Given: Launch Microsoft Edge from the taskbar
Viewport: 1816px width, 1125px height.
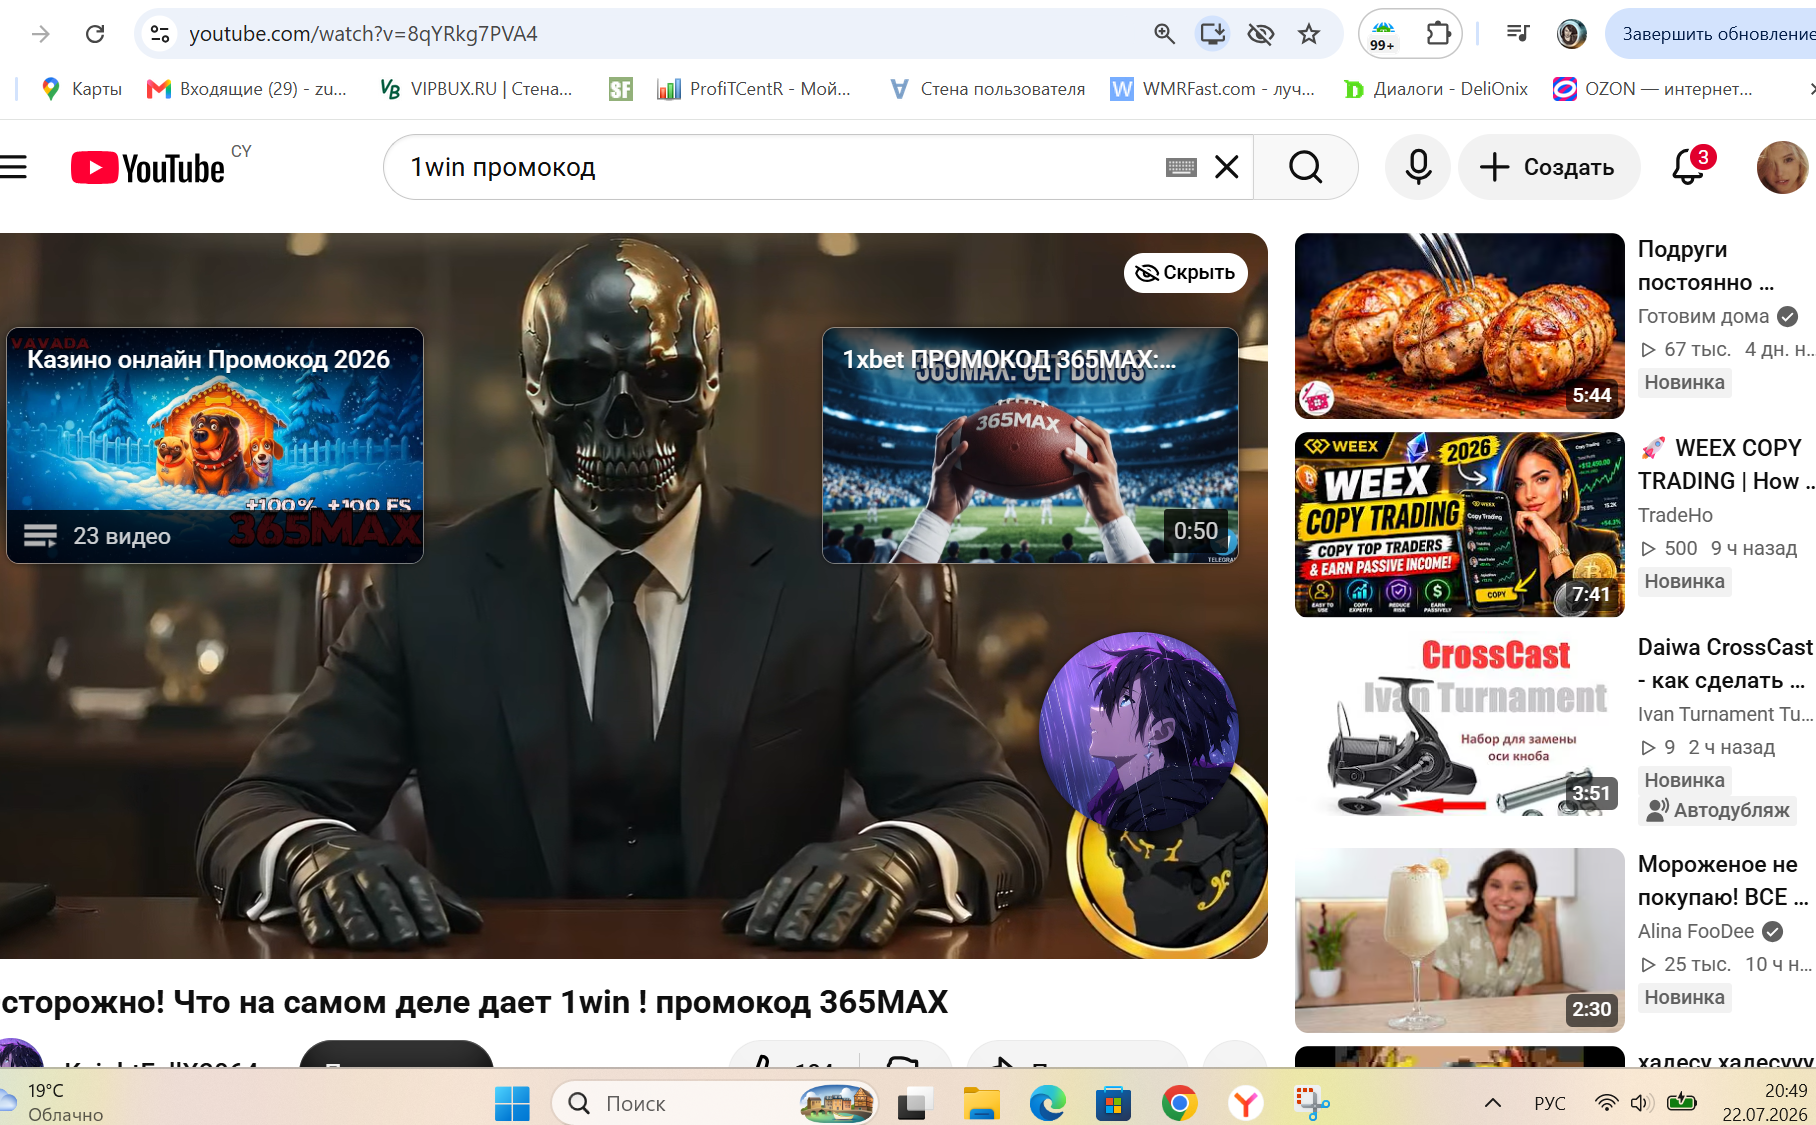Looking at the screenshot, I should tap(1047, 1104).
